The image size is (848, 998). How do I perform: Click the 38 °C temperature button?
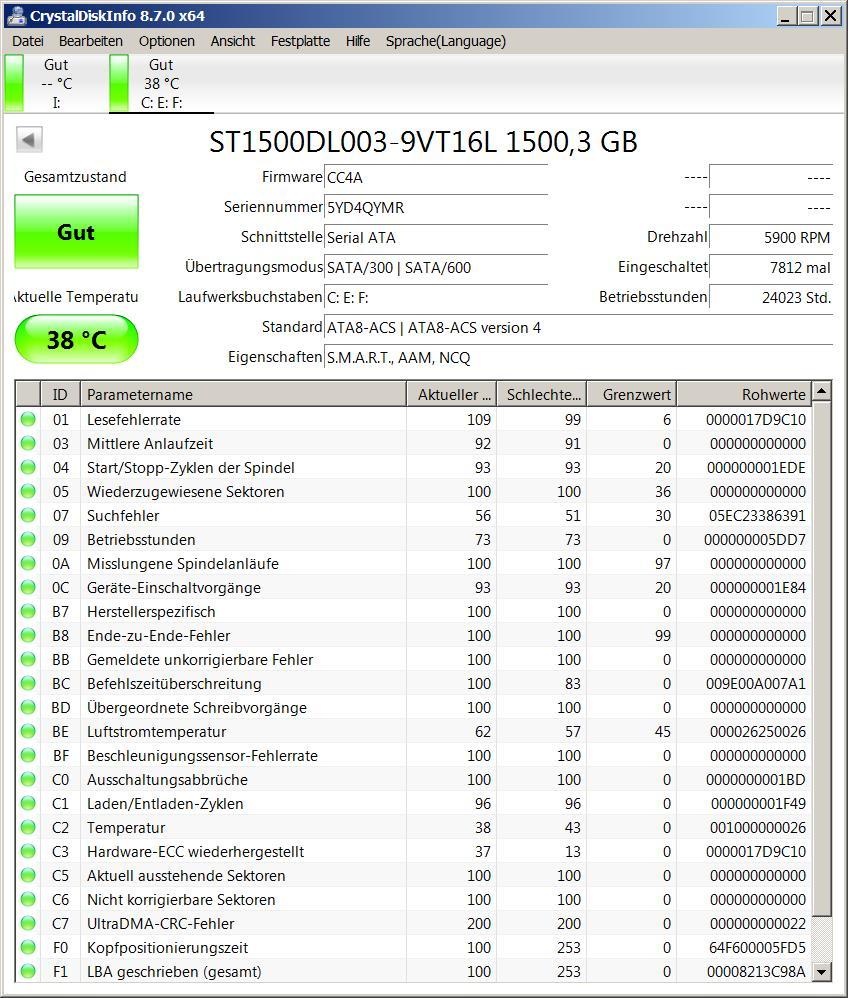click(x=76, y=339)
